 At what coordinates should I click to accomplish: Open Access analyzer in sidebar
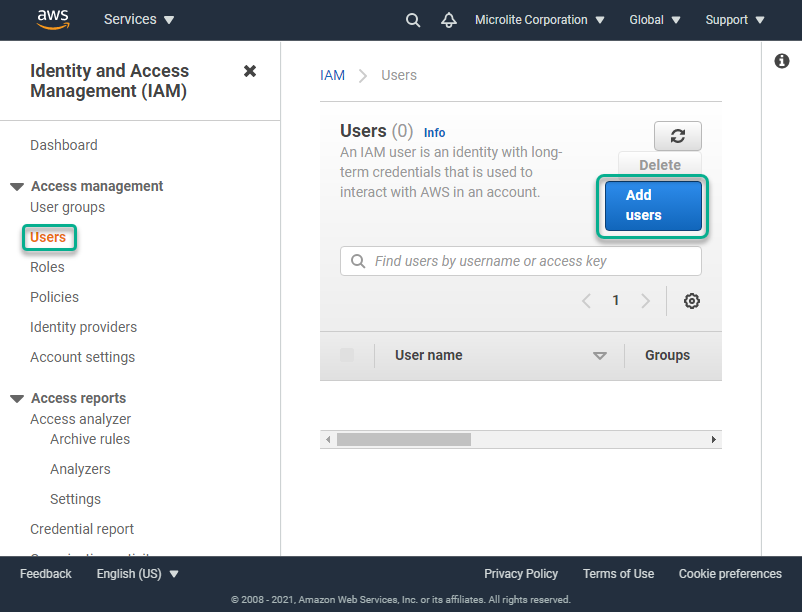pos(80,419)
